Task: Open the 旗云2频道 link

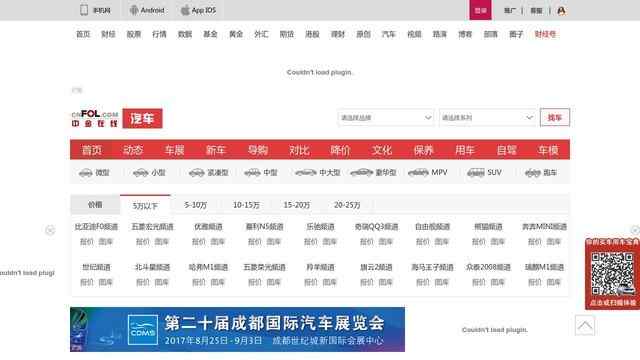Action: (x=376, y=267)
